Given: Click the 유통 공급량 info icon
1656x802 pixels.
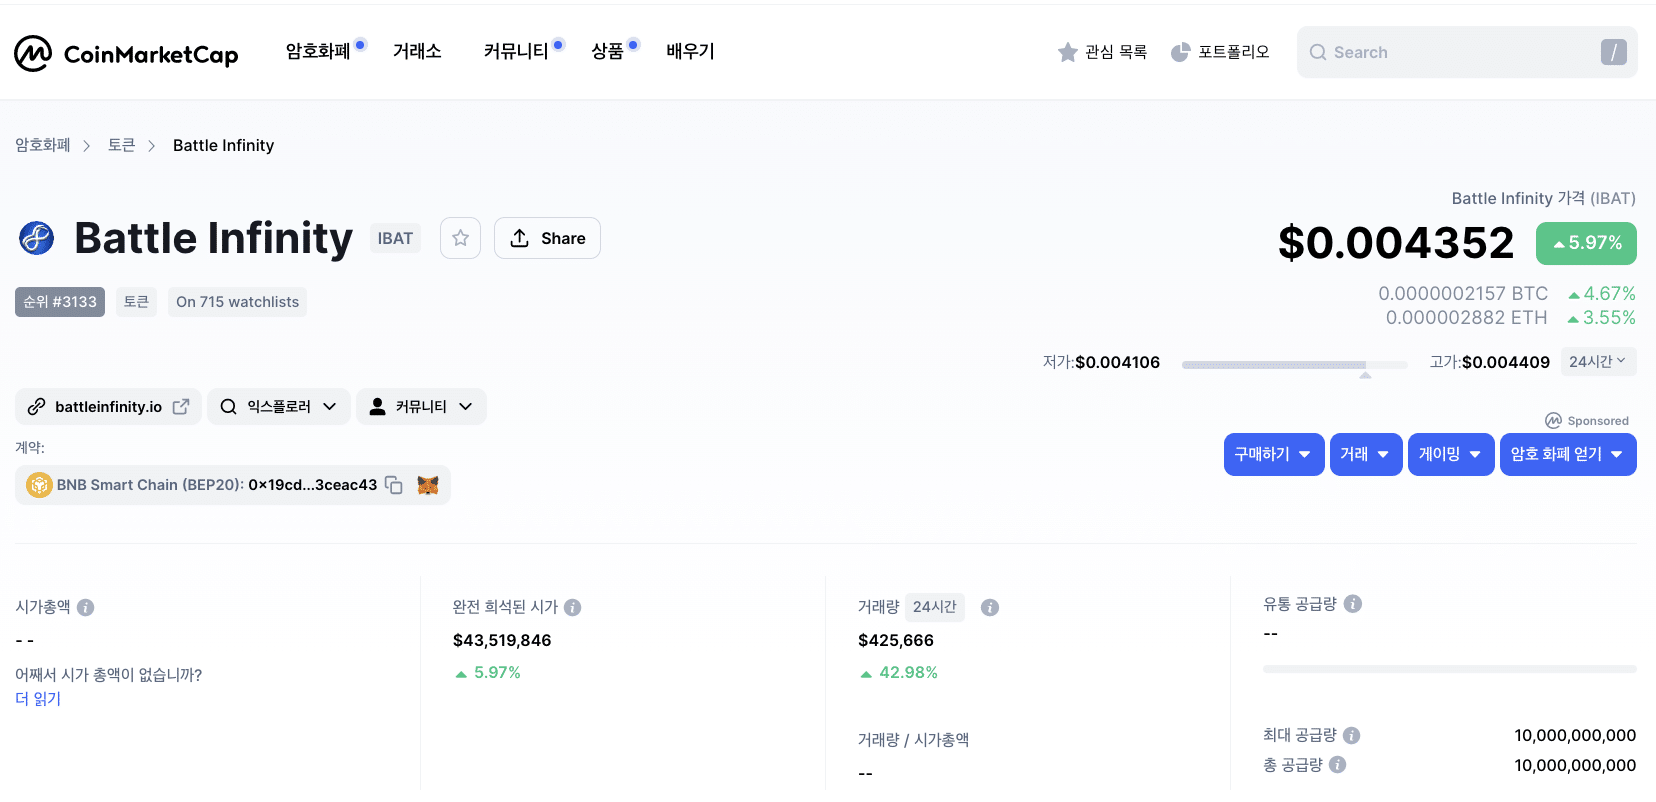Looking at the screenshot, I should click(1353, 604).
